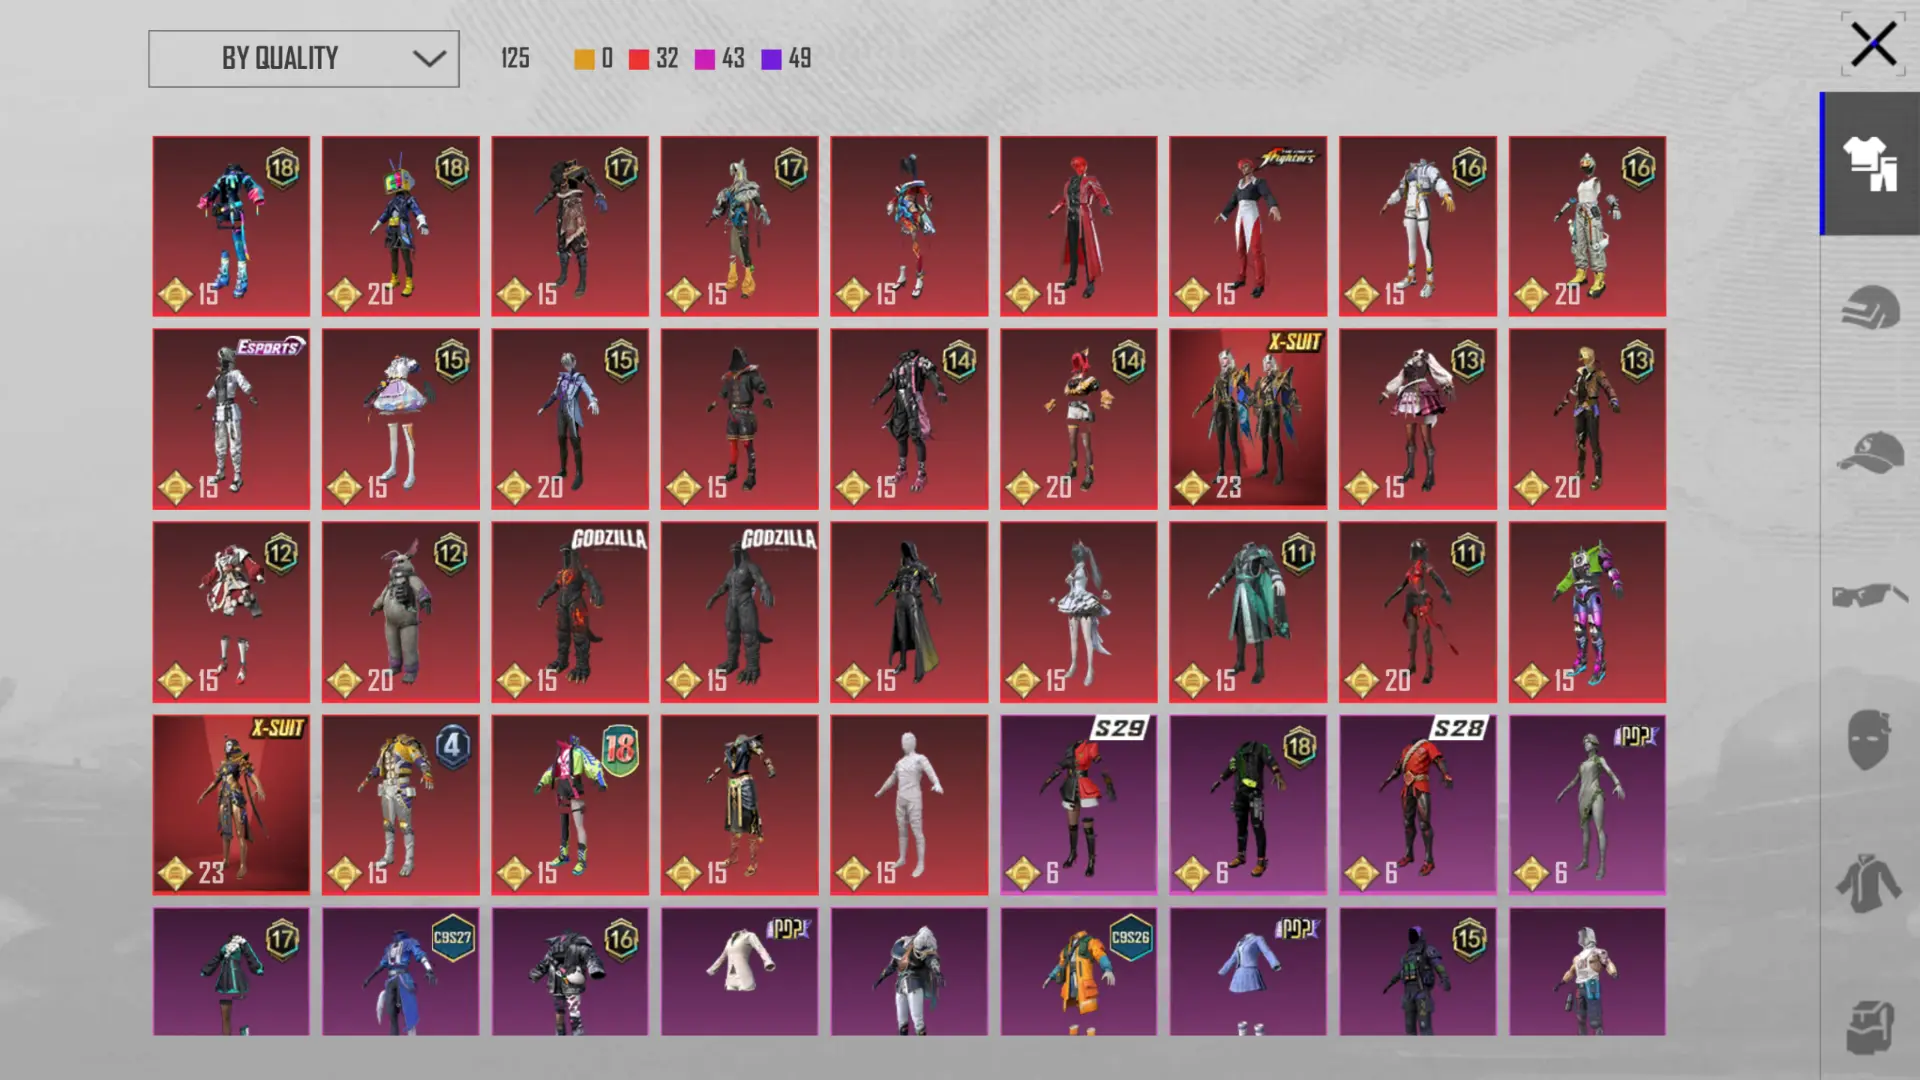
Task: Select the King of Fighters outfit thumbnail
Action: (1248, 226)
